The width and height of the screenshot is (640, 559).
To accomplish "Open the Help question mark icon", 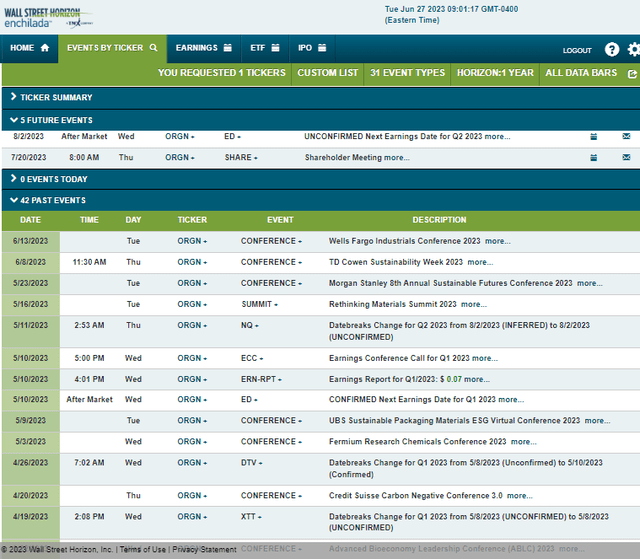I will tap(611, 49).
